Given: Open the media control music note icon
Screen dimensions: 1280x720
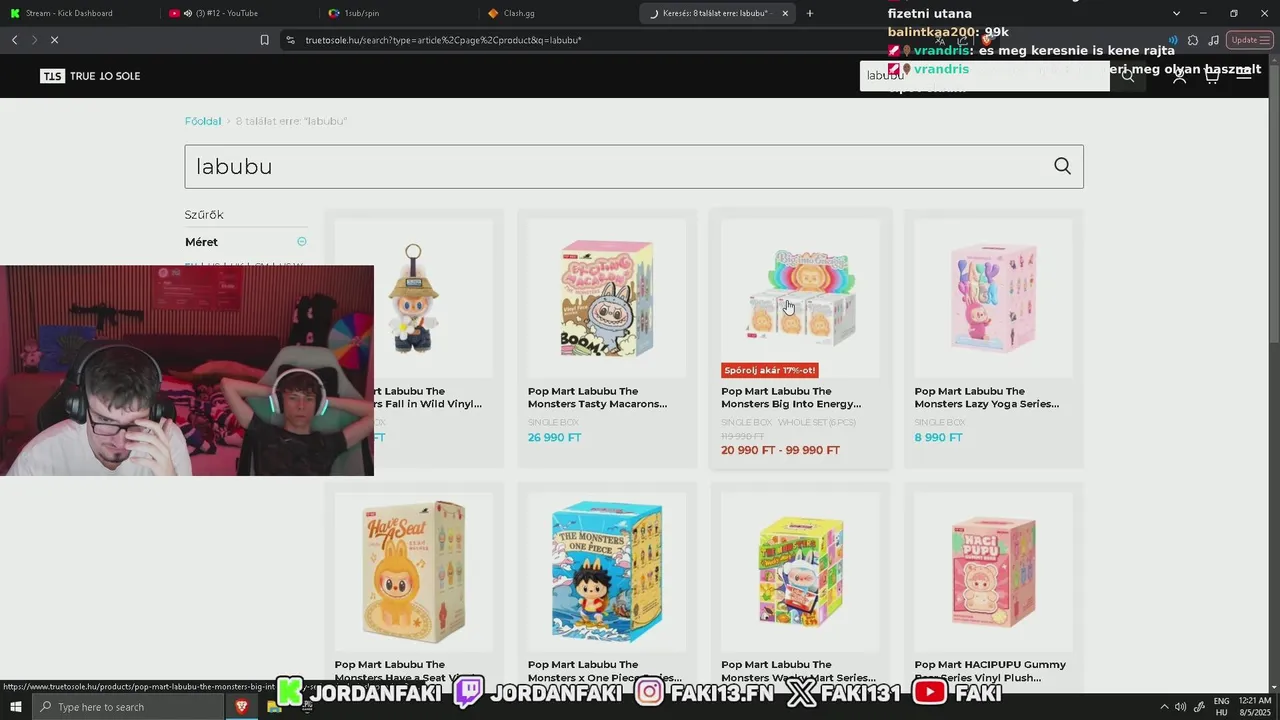Looking at the screenshot, I should pyautogui.click(x=1213, y=40).
